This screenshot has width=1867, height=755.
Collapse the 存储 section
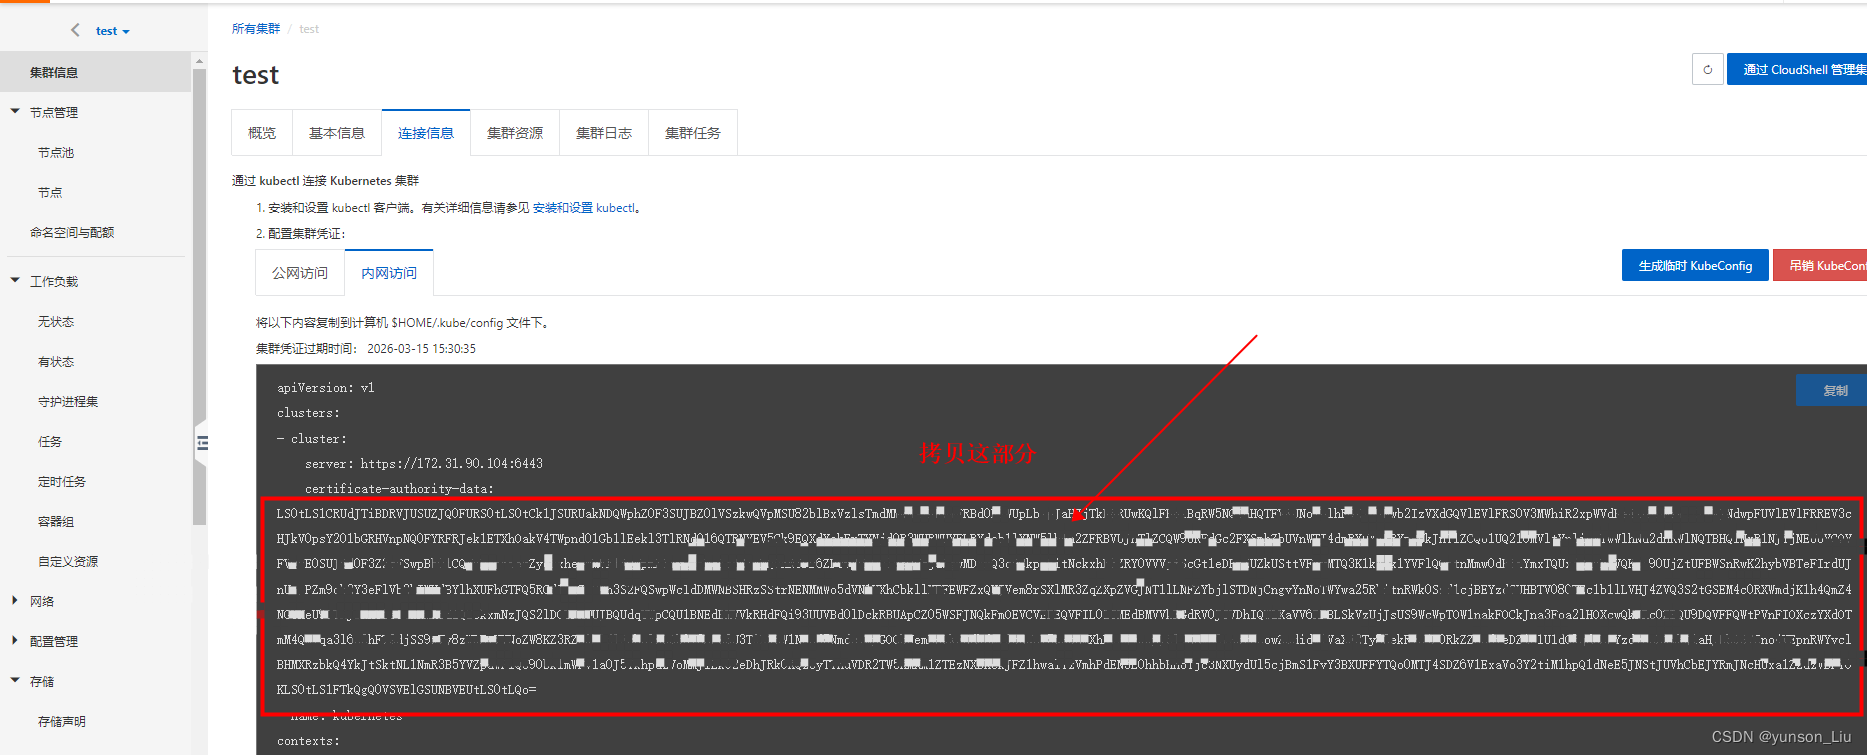point(15,681)
